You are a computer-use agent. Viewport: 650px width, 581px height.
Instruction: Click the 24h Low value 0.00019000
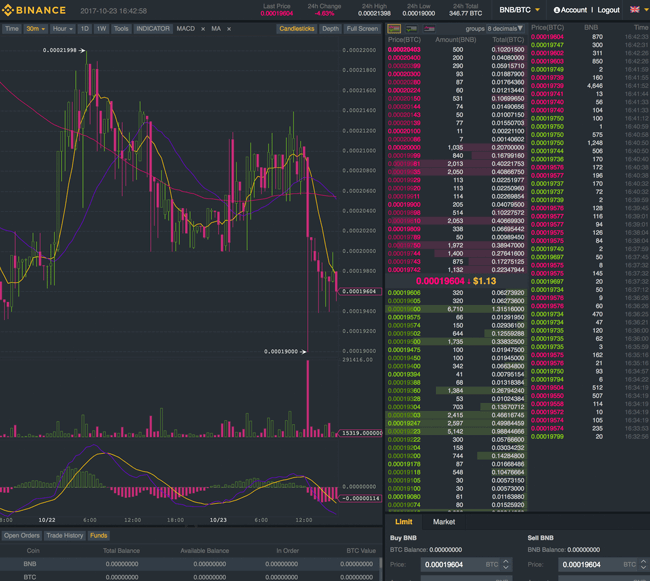click(419, 13)
